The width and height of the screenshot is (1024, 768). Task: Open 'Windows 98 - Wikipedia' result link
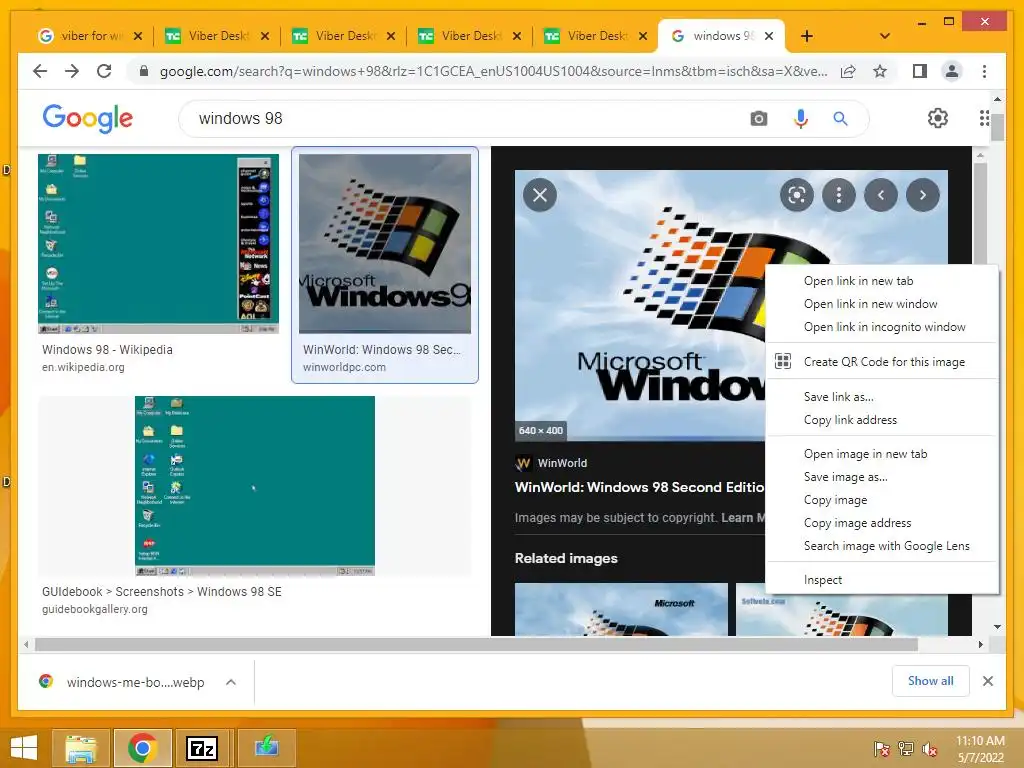(x=107, y=349)
